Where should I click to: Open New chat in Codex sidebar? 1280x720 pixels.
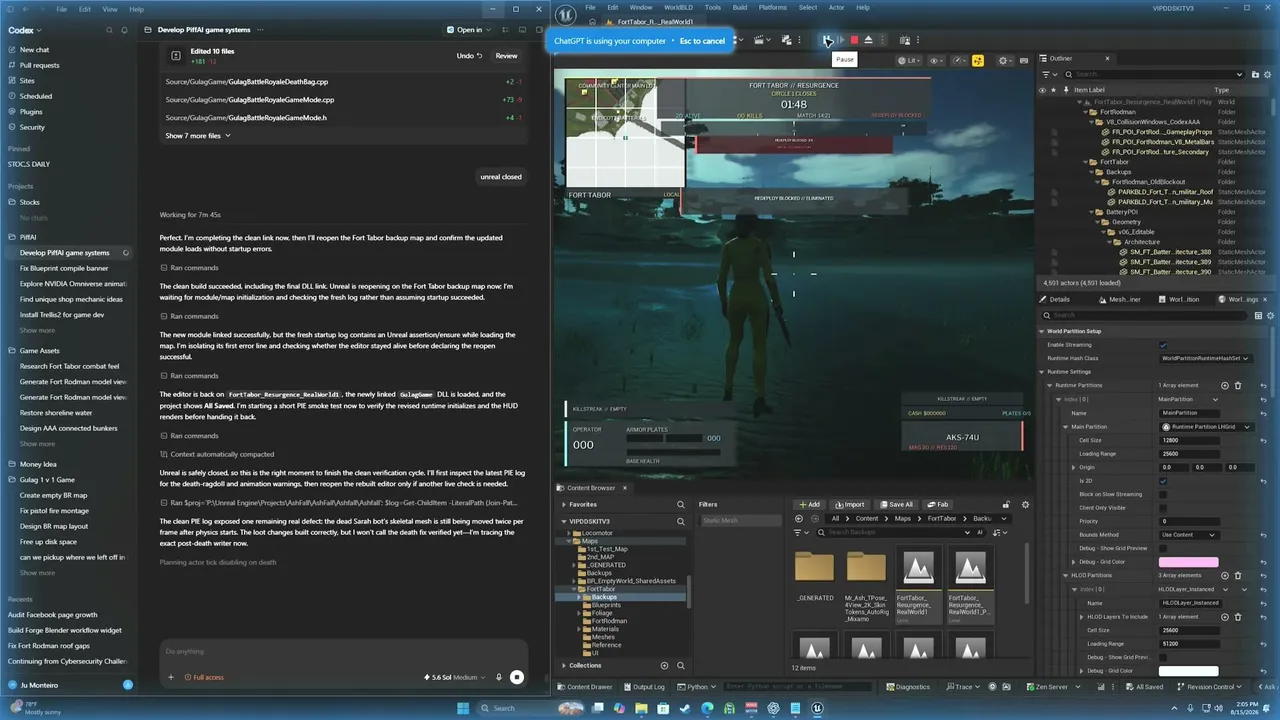tap(34, 49)
